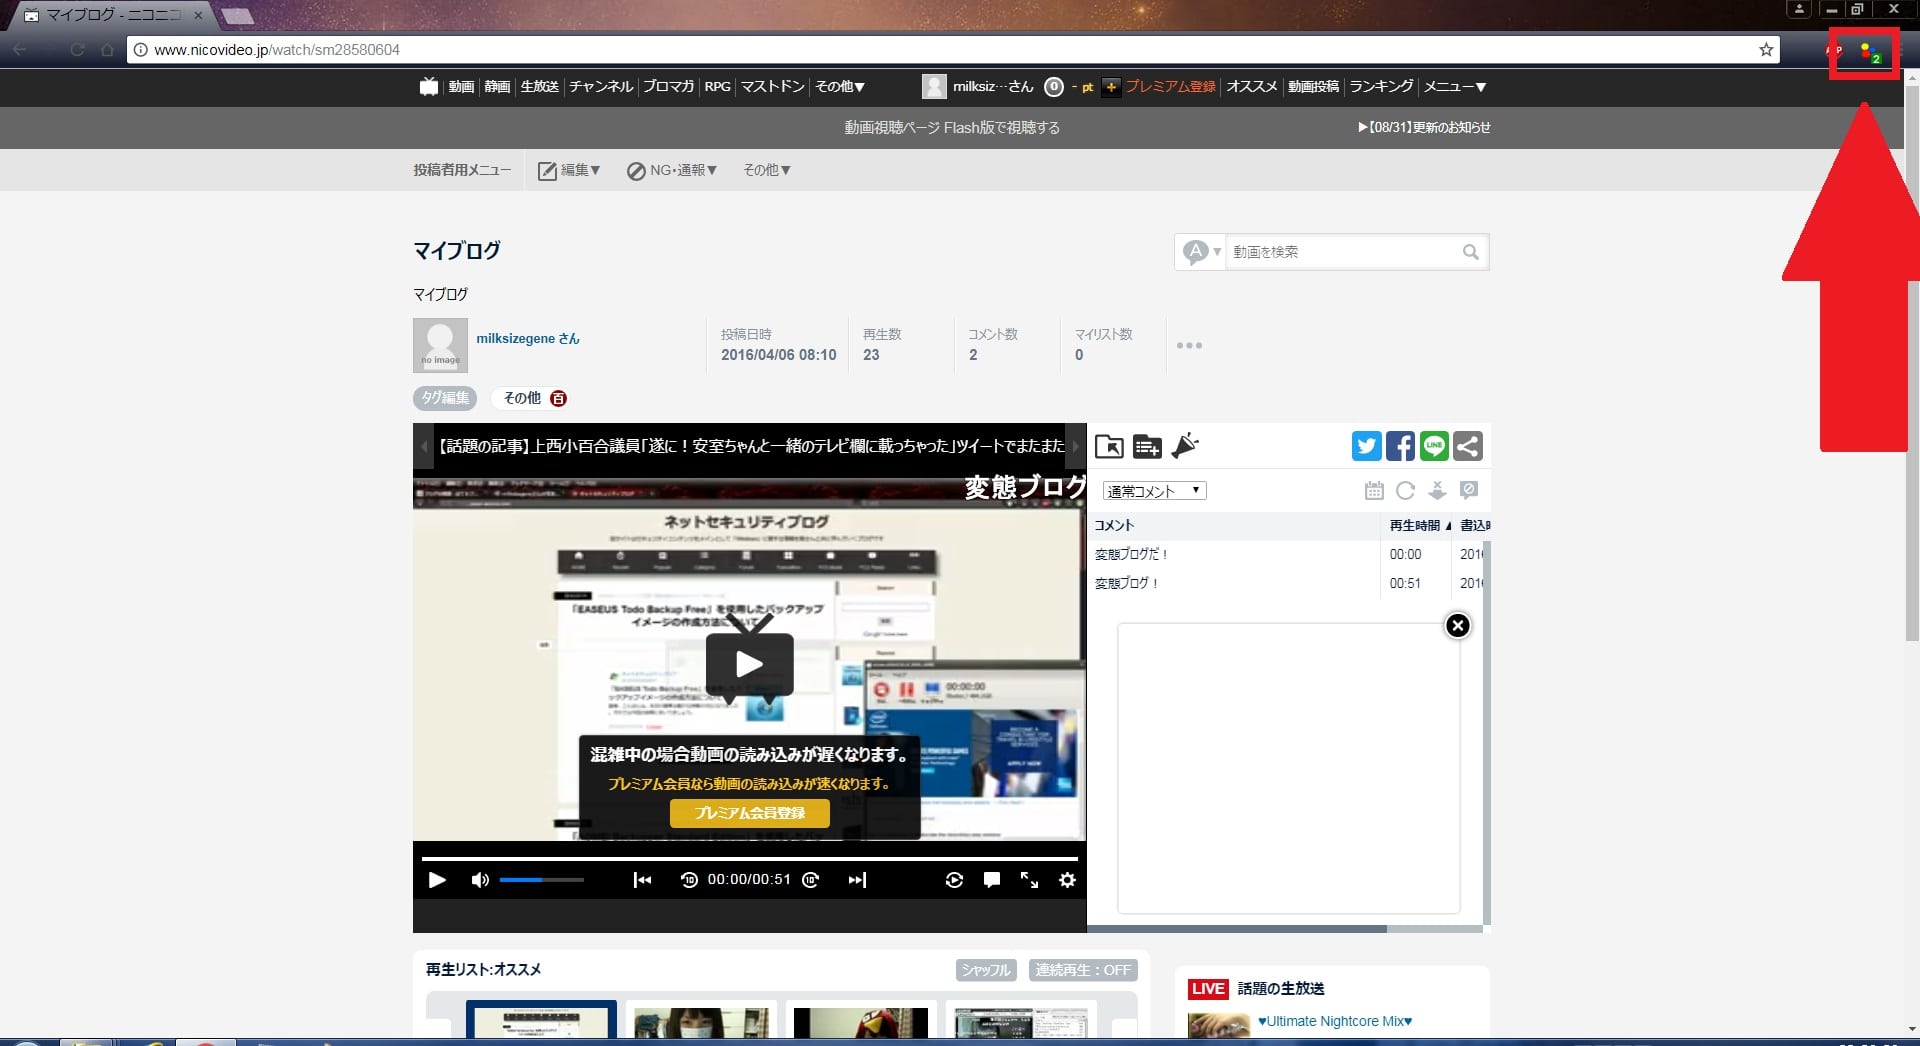Open 生放送 in top nav
Screen dimensions: 1920x1046
point(539,87)
